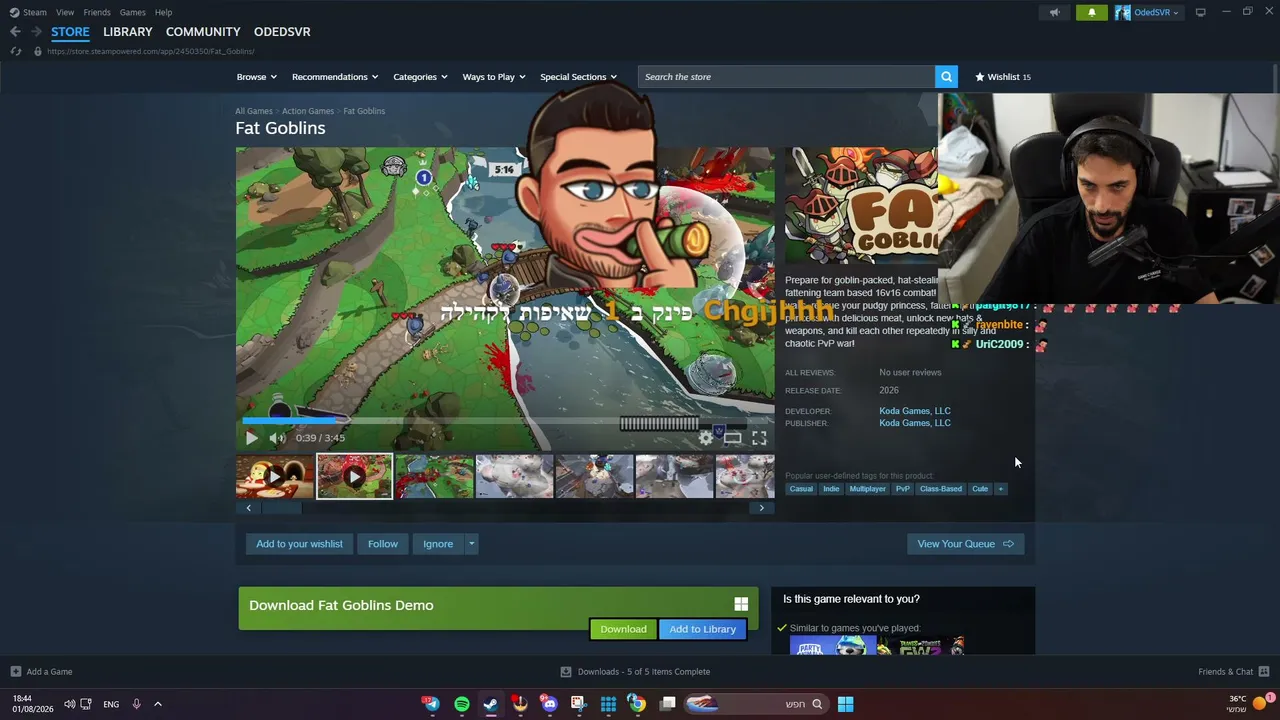Make the trailer fullscreen

759,437
